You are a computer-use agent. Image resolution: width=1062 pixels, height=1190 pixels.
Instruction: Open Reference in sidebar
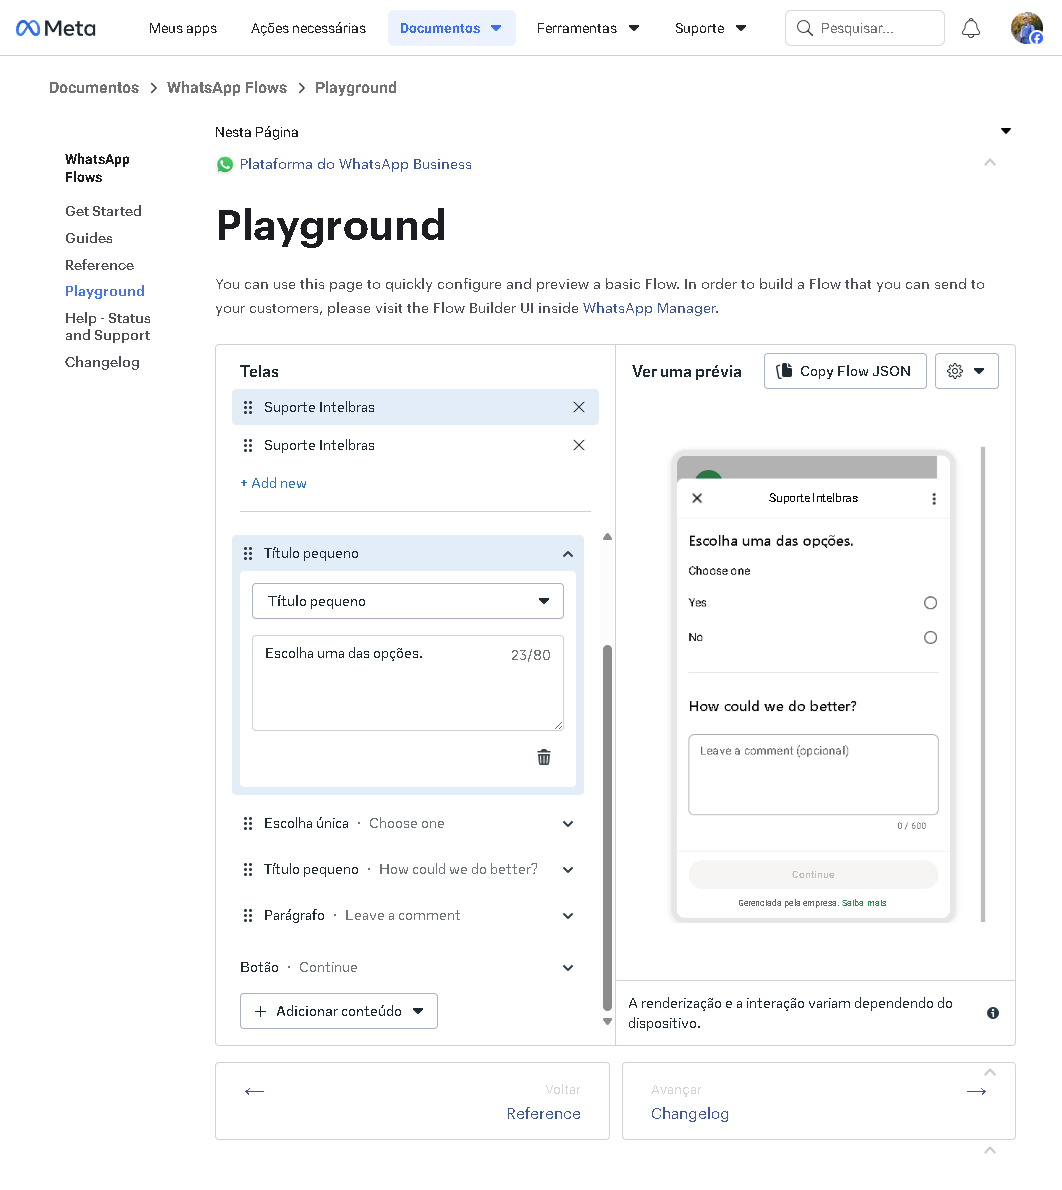point(99,266)
